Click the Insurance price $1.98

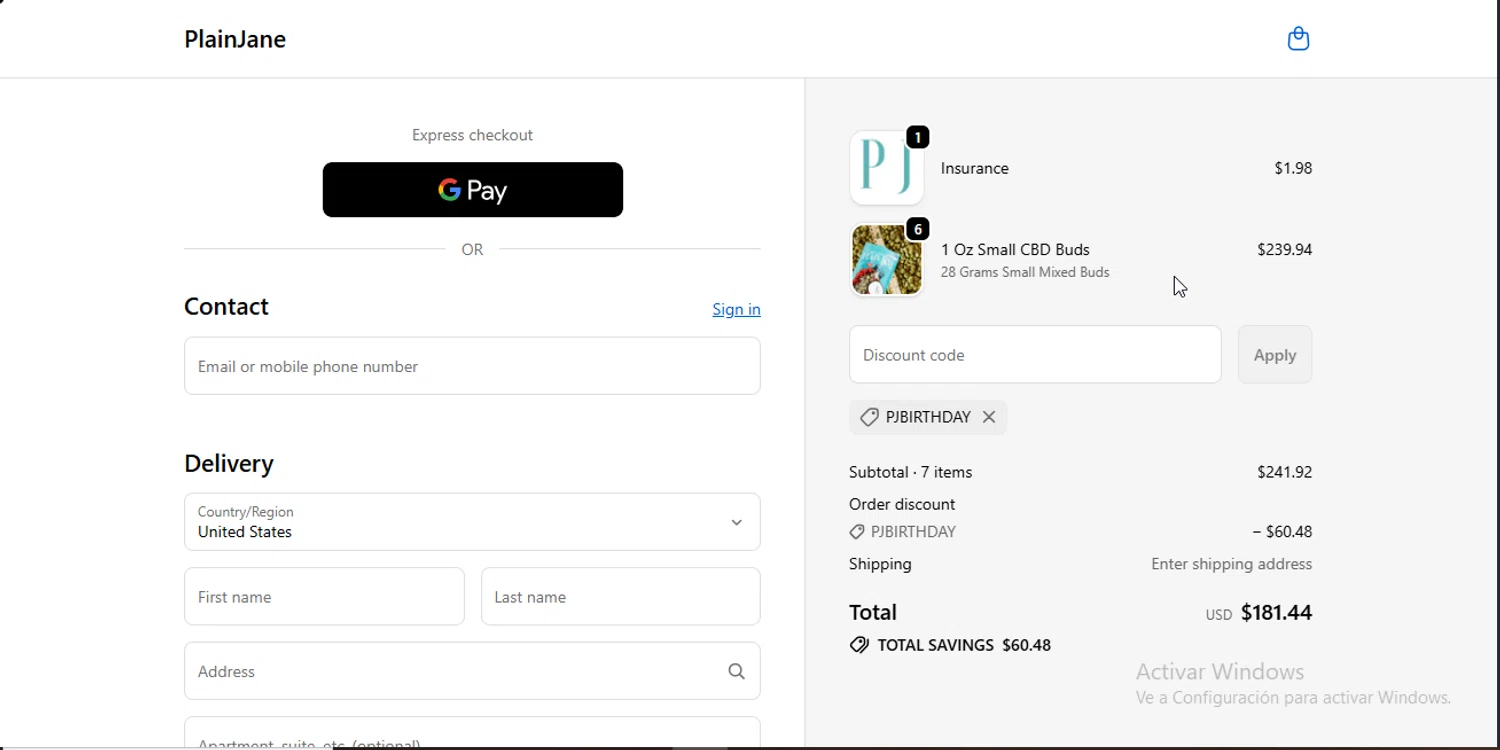tap(1293, 168)
